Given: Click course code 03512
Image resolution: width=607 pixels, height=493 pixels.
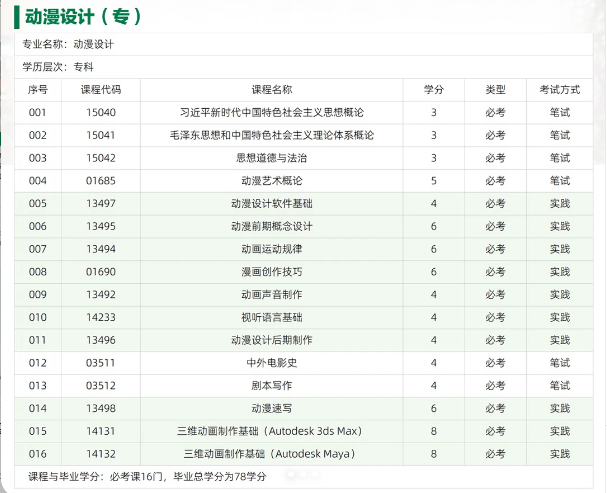Looking at the screenshot, I should (101, 386).
